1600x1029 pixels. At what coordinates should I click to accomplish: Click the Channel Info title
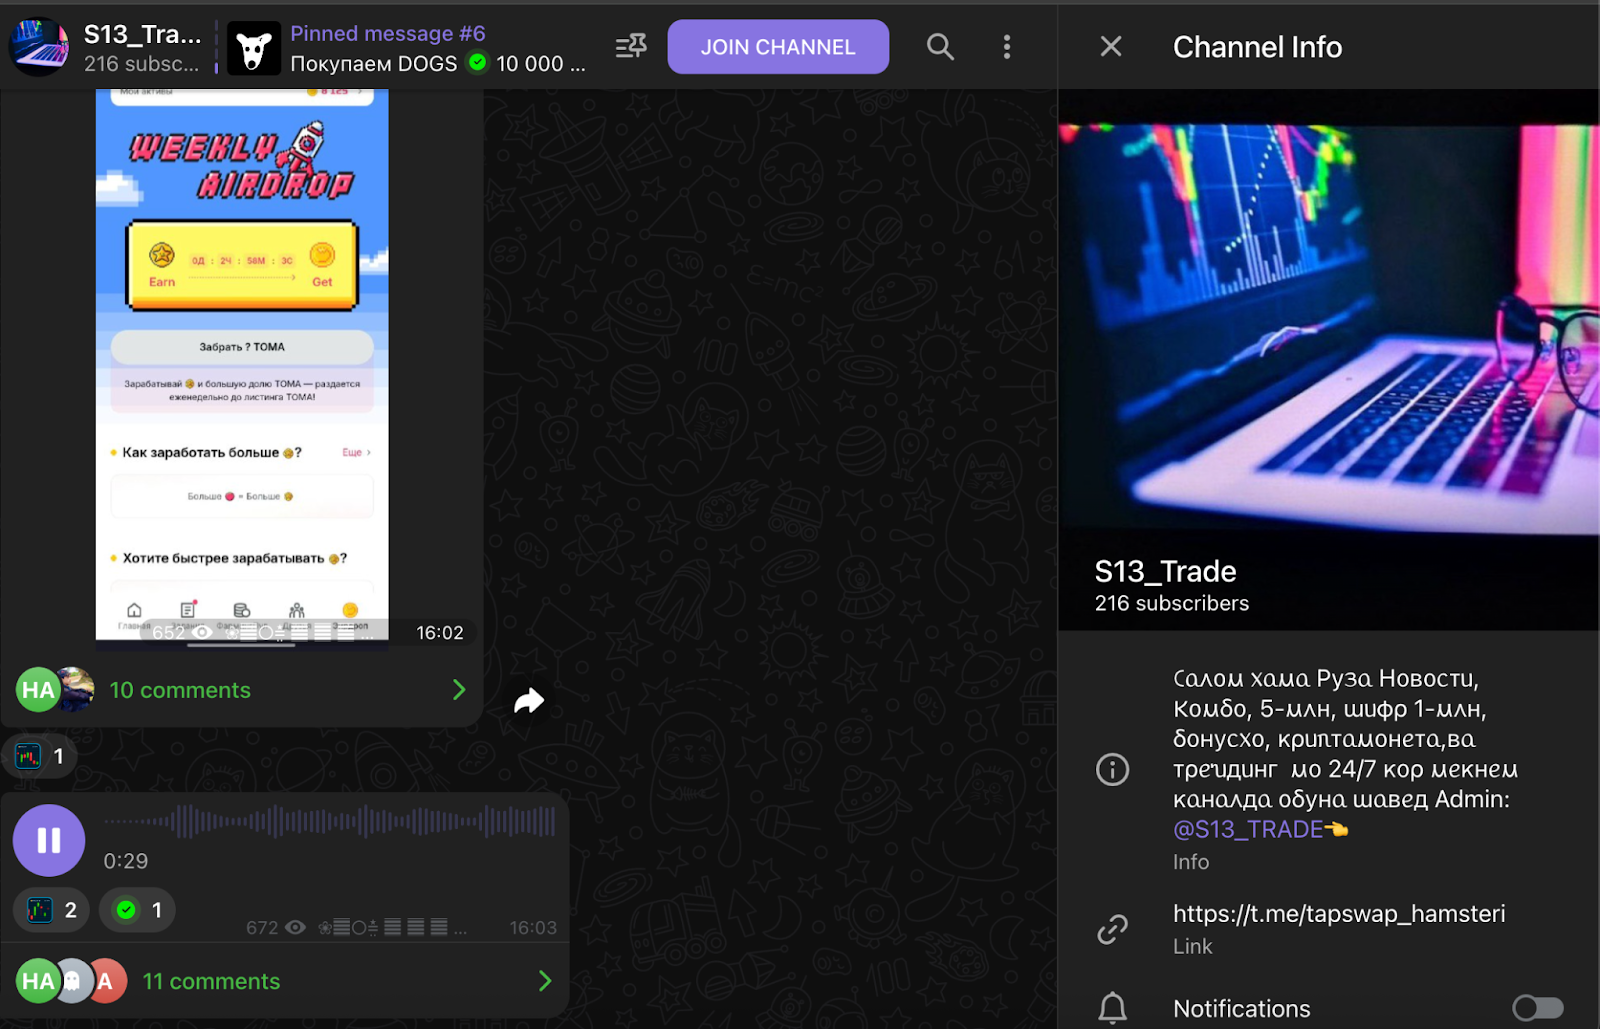click(1257, 47)
